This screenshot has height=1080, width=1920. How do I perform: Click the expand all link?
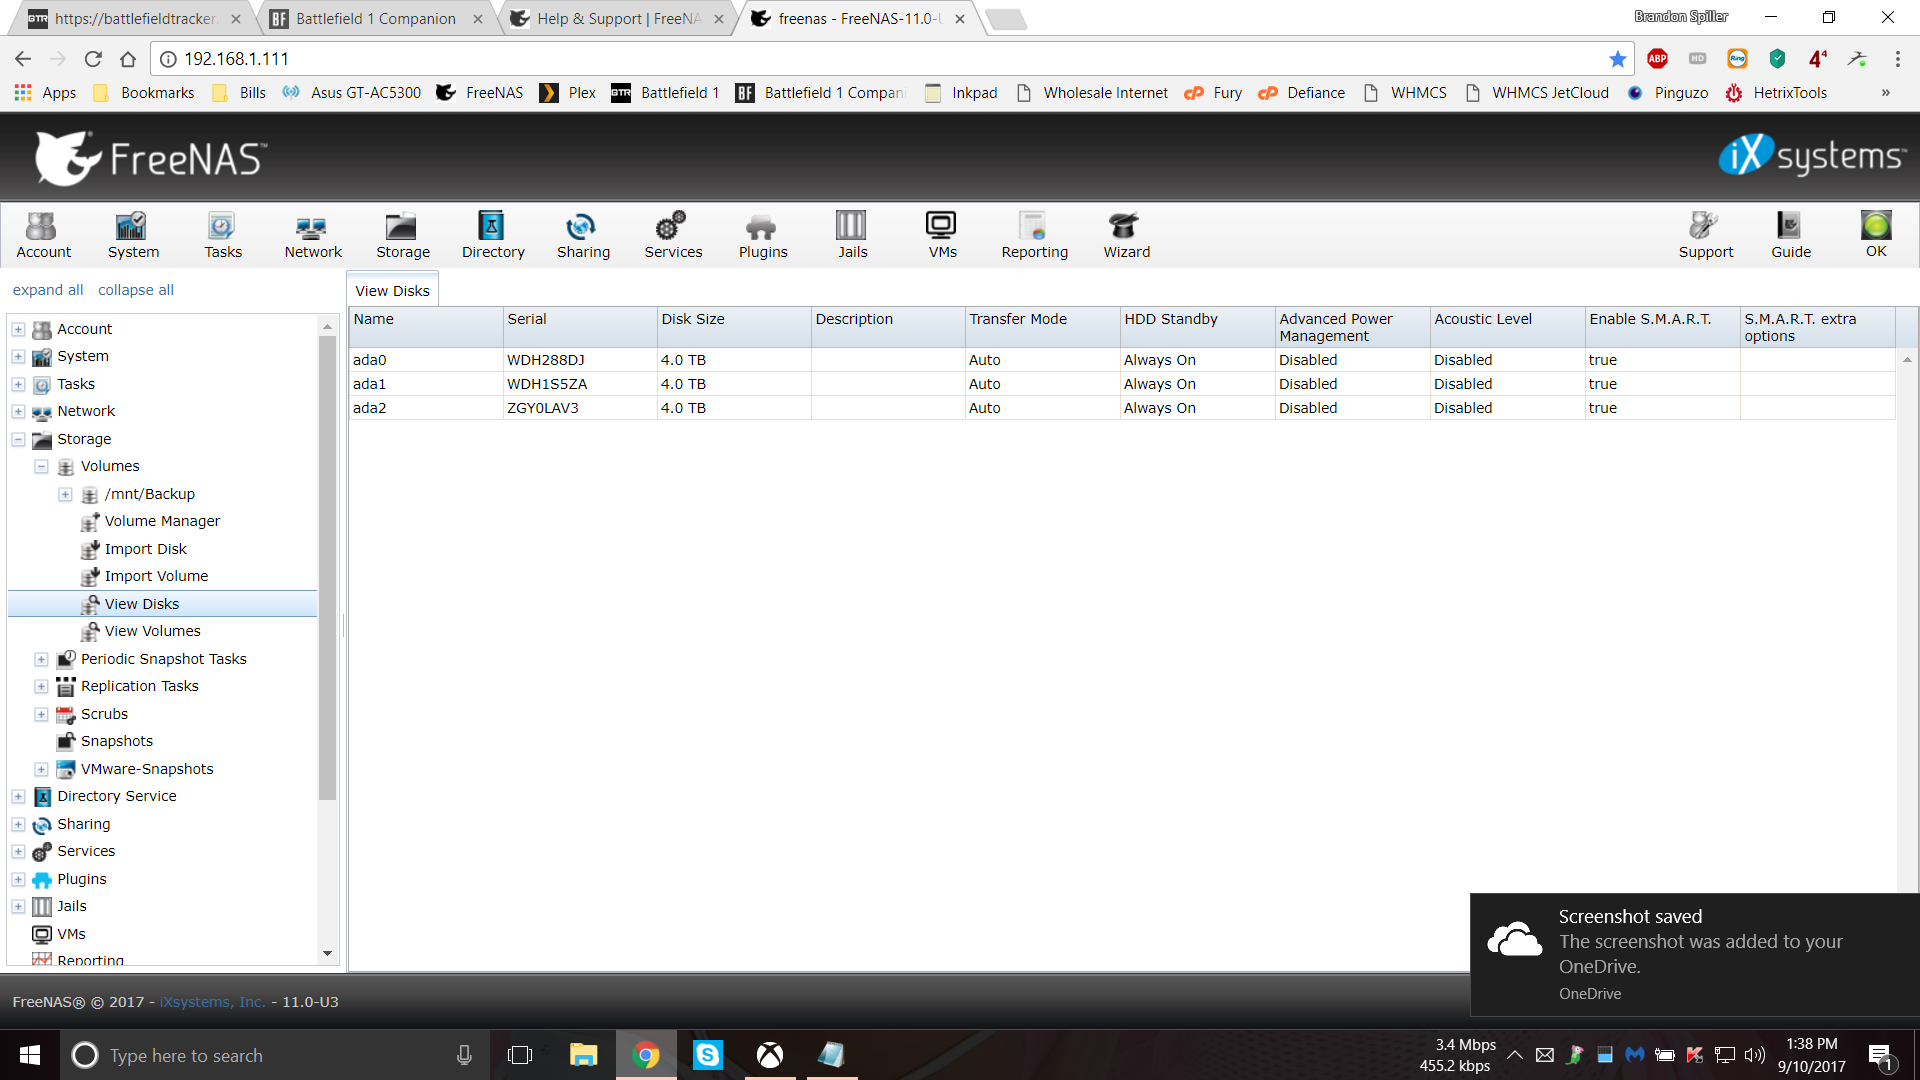[48, 290]
